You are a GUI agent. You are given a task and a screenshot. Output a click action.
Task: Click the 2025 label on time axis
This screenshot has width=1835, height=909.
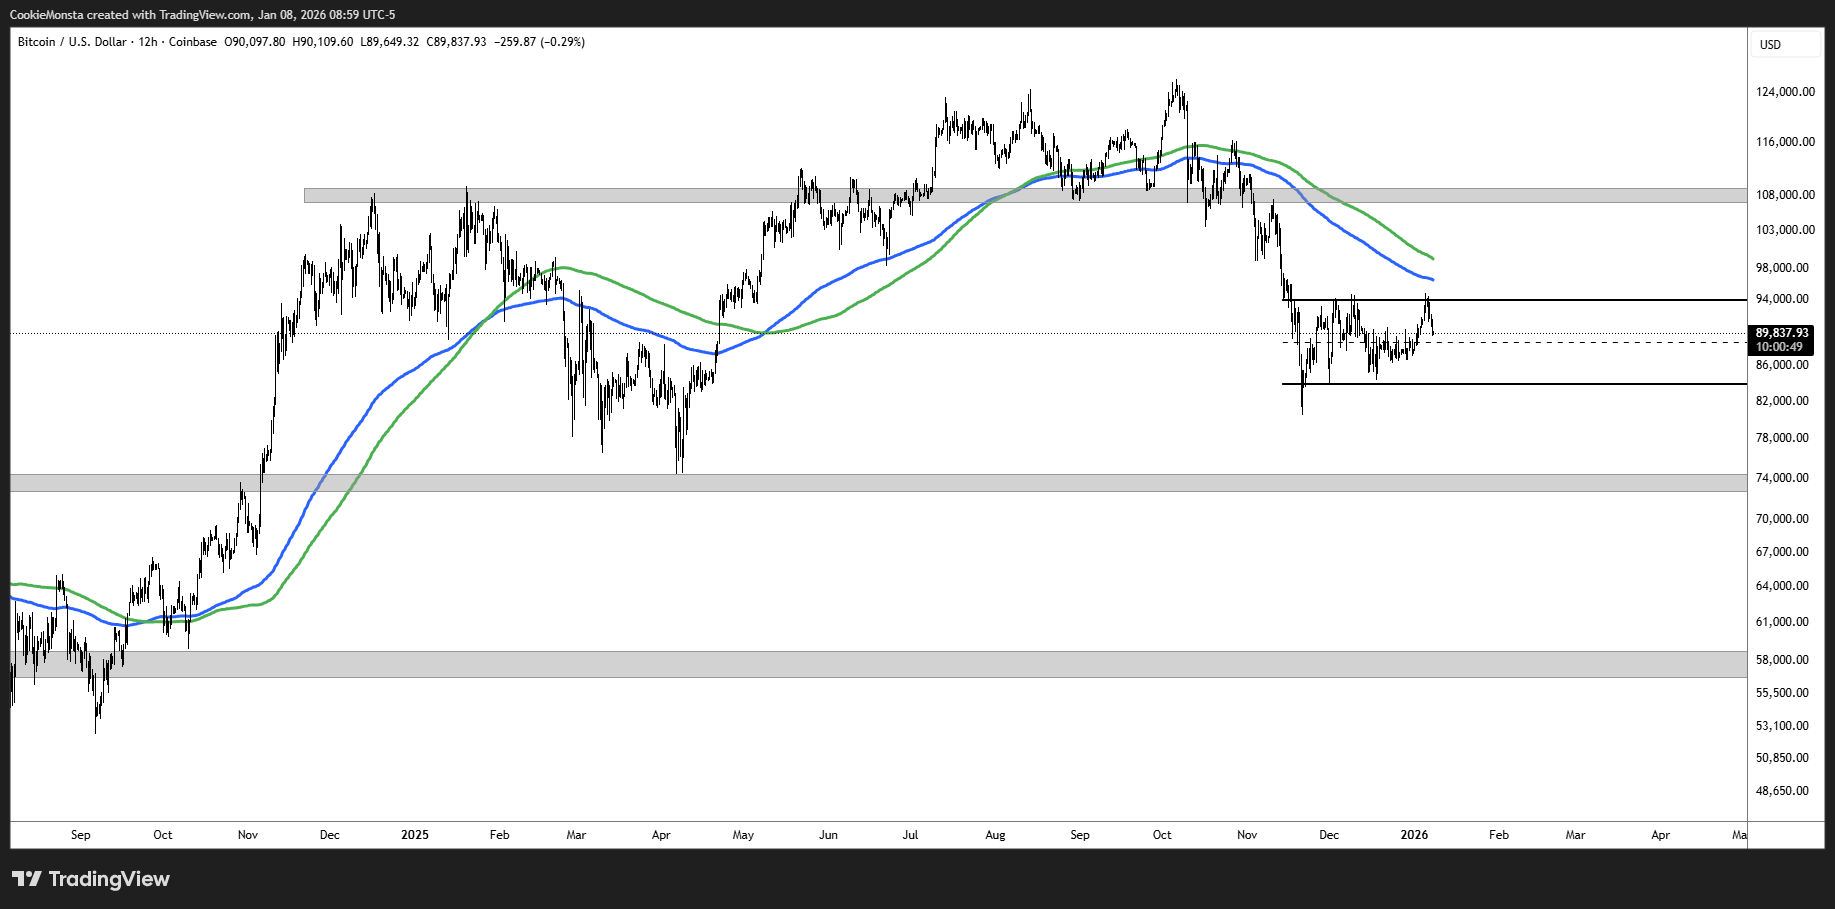tap(414, 835)
